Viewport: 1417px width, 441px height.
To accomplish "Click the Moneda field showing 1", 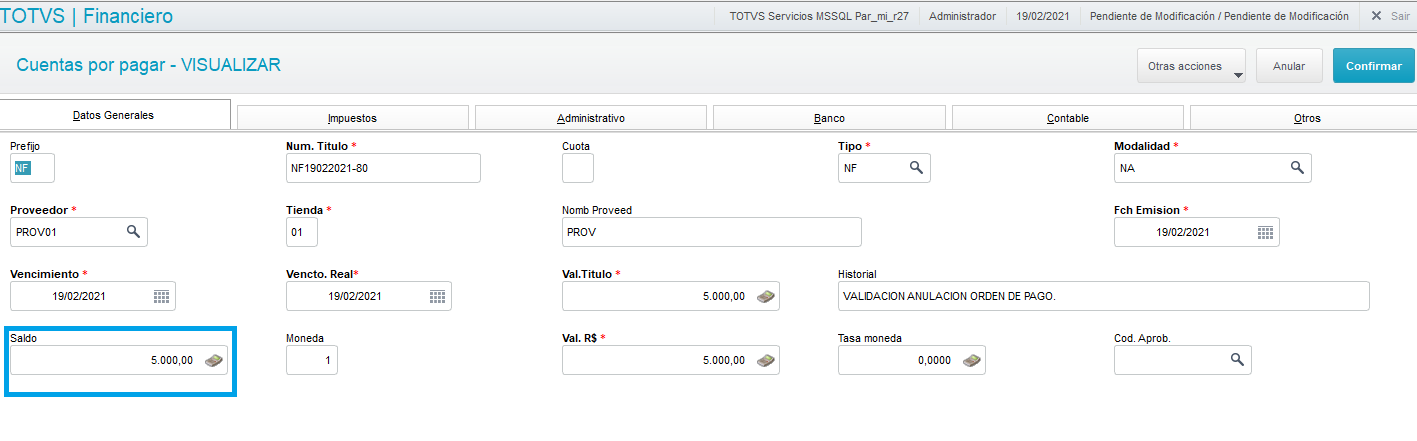I will coord(312,360).
